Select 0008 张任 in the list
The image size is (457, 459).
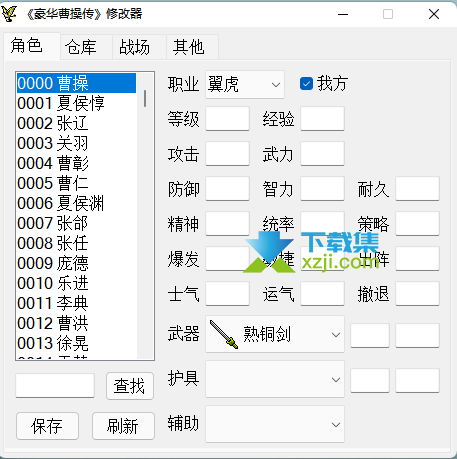(x=76, y=243)
